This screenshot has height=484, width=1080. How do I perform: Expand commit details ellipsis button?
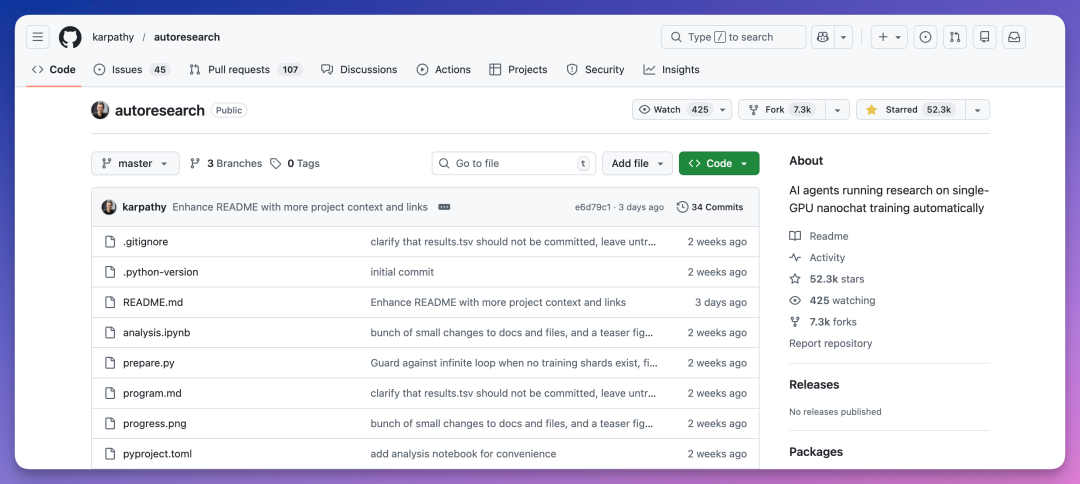tap(444, 207)
